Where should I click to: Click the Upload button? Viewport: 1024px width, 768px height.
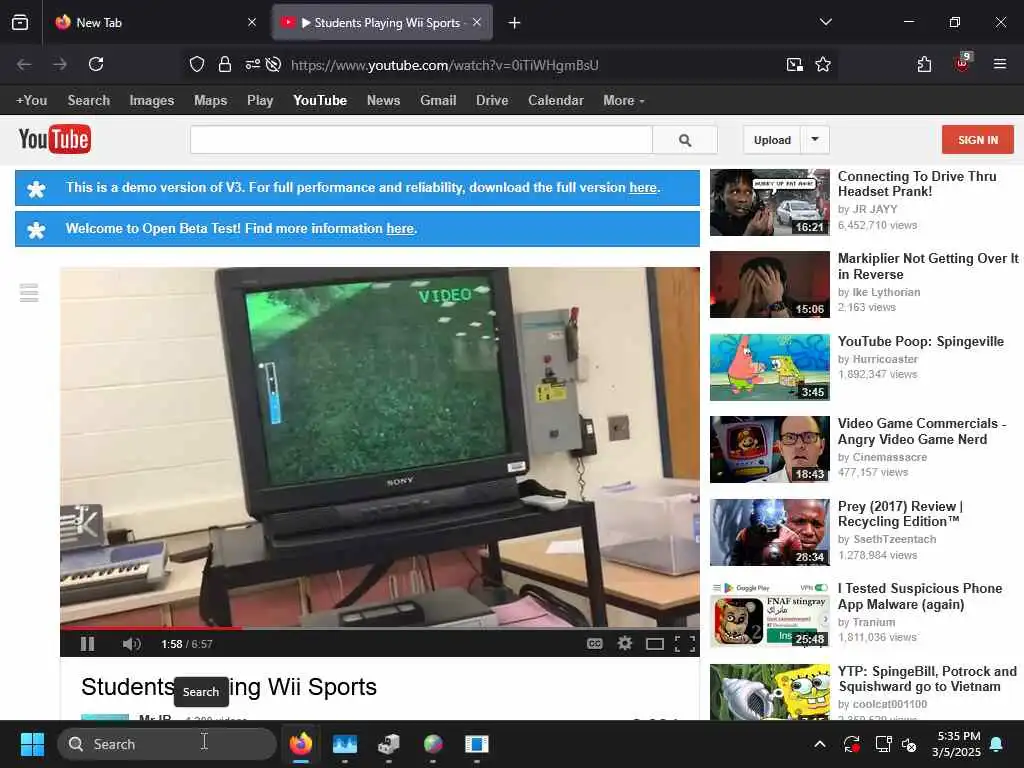click(x=772, y=140)
